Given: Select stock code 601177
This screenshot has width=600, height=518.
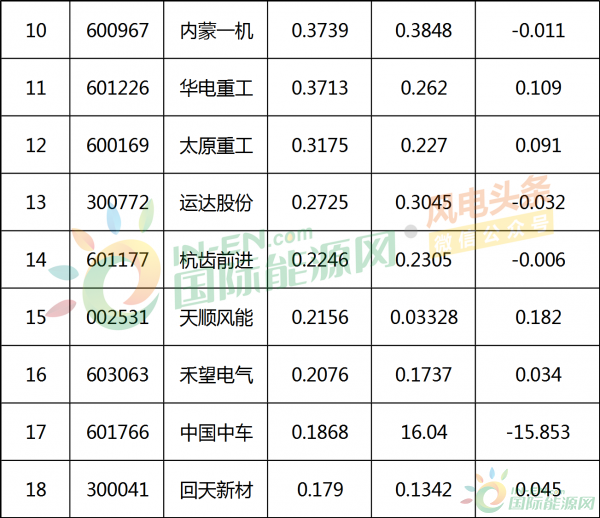Looking at the screenshot, I should [117, 260].
